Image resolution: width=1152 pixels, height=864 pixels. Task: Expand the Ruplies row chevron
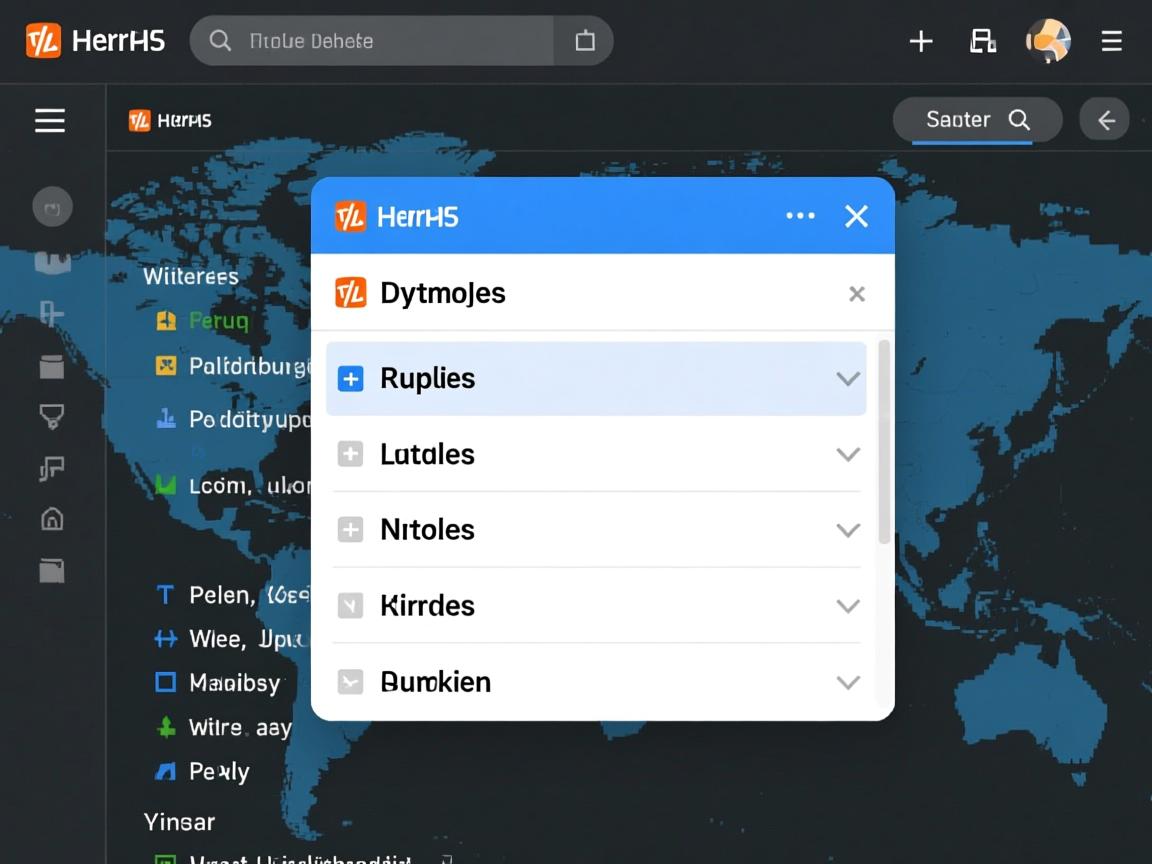click(x=848, y=379)
